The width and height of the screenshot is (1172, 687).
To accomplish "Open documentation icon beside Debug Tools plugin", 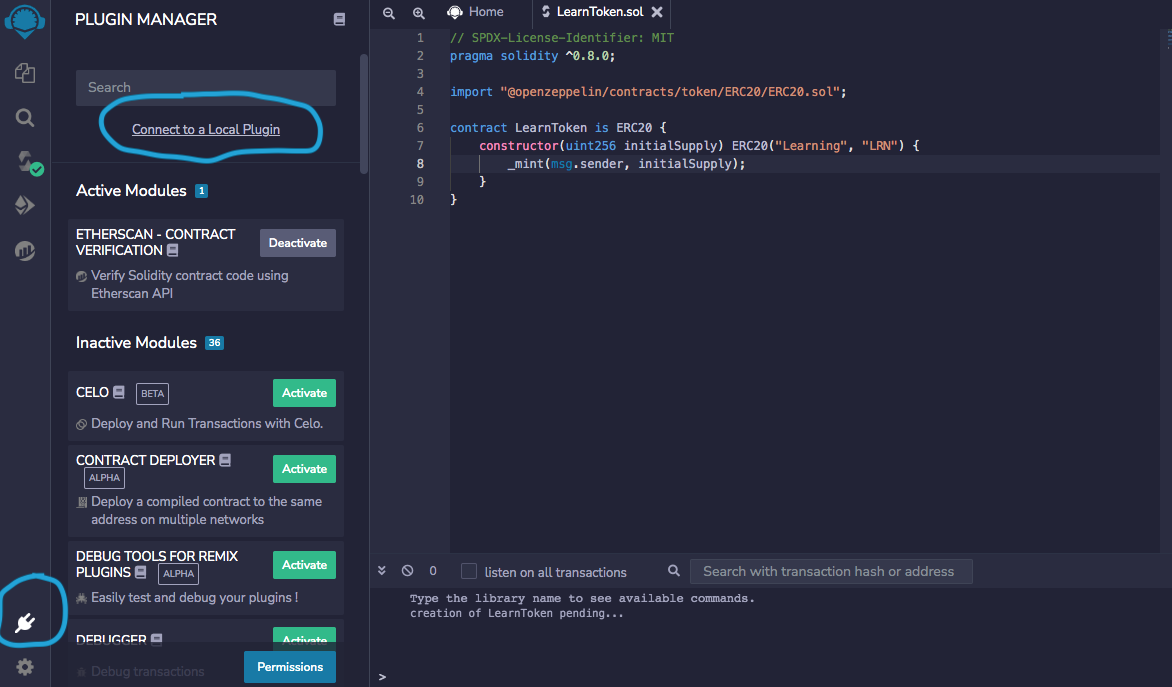I will click(141, 572).
